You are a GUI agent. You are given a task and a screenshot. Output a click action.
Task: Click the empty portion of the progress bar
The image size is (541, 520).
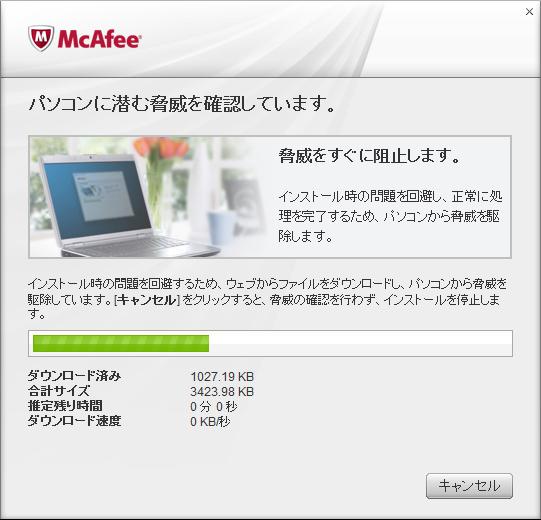tap(360, 343)
